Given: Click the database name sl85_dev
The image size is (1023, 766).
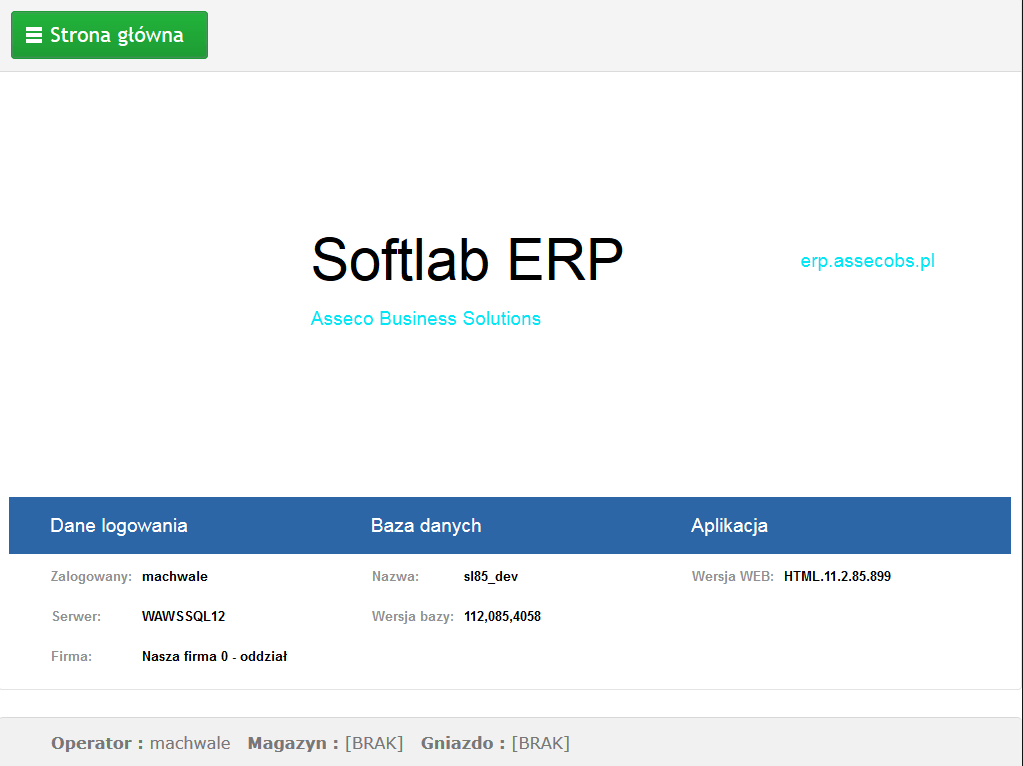Looking at the screenshot, I should 491,577.
